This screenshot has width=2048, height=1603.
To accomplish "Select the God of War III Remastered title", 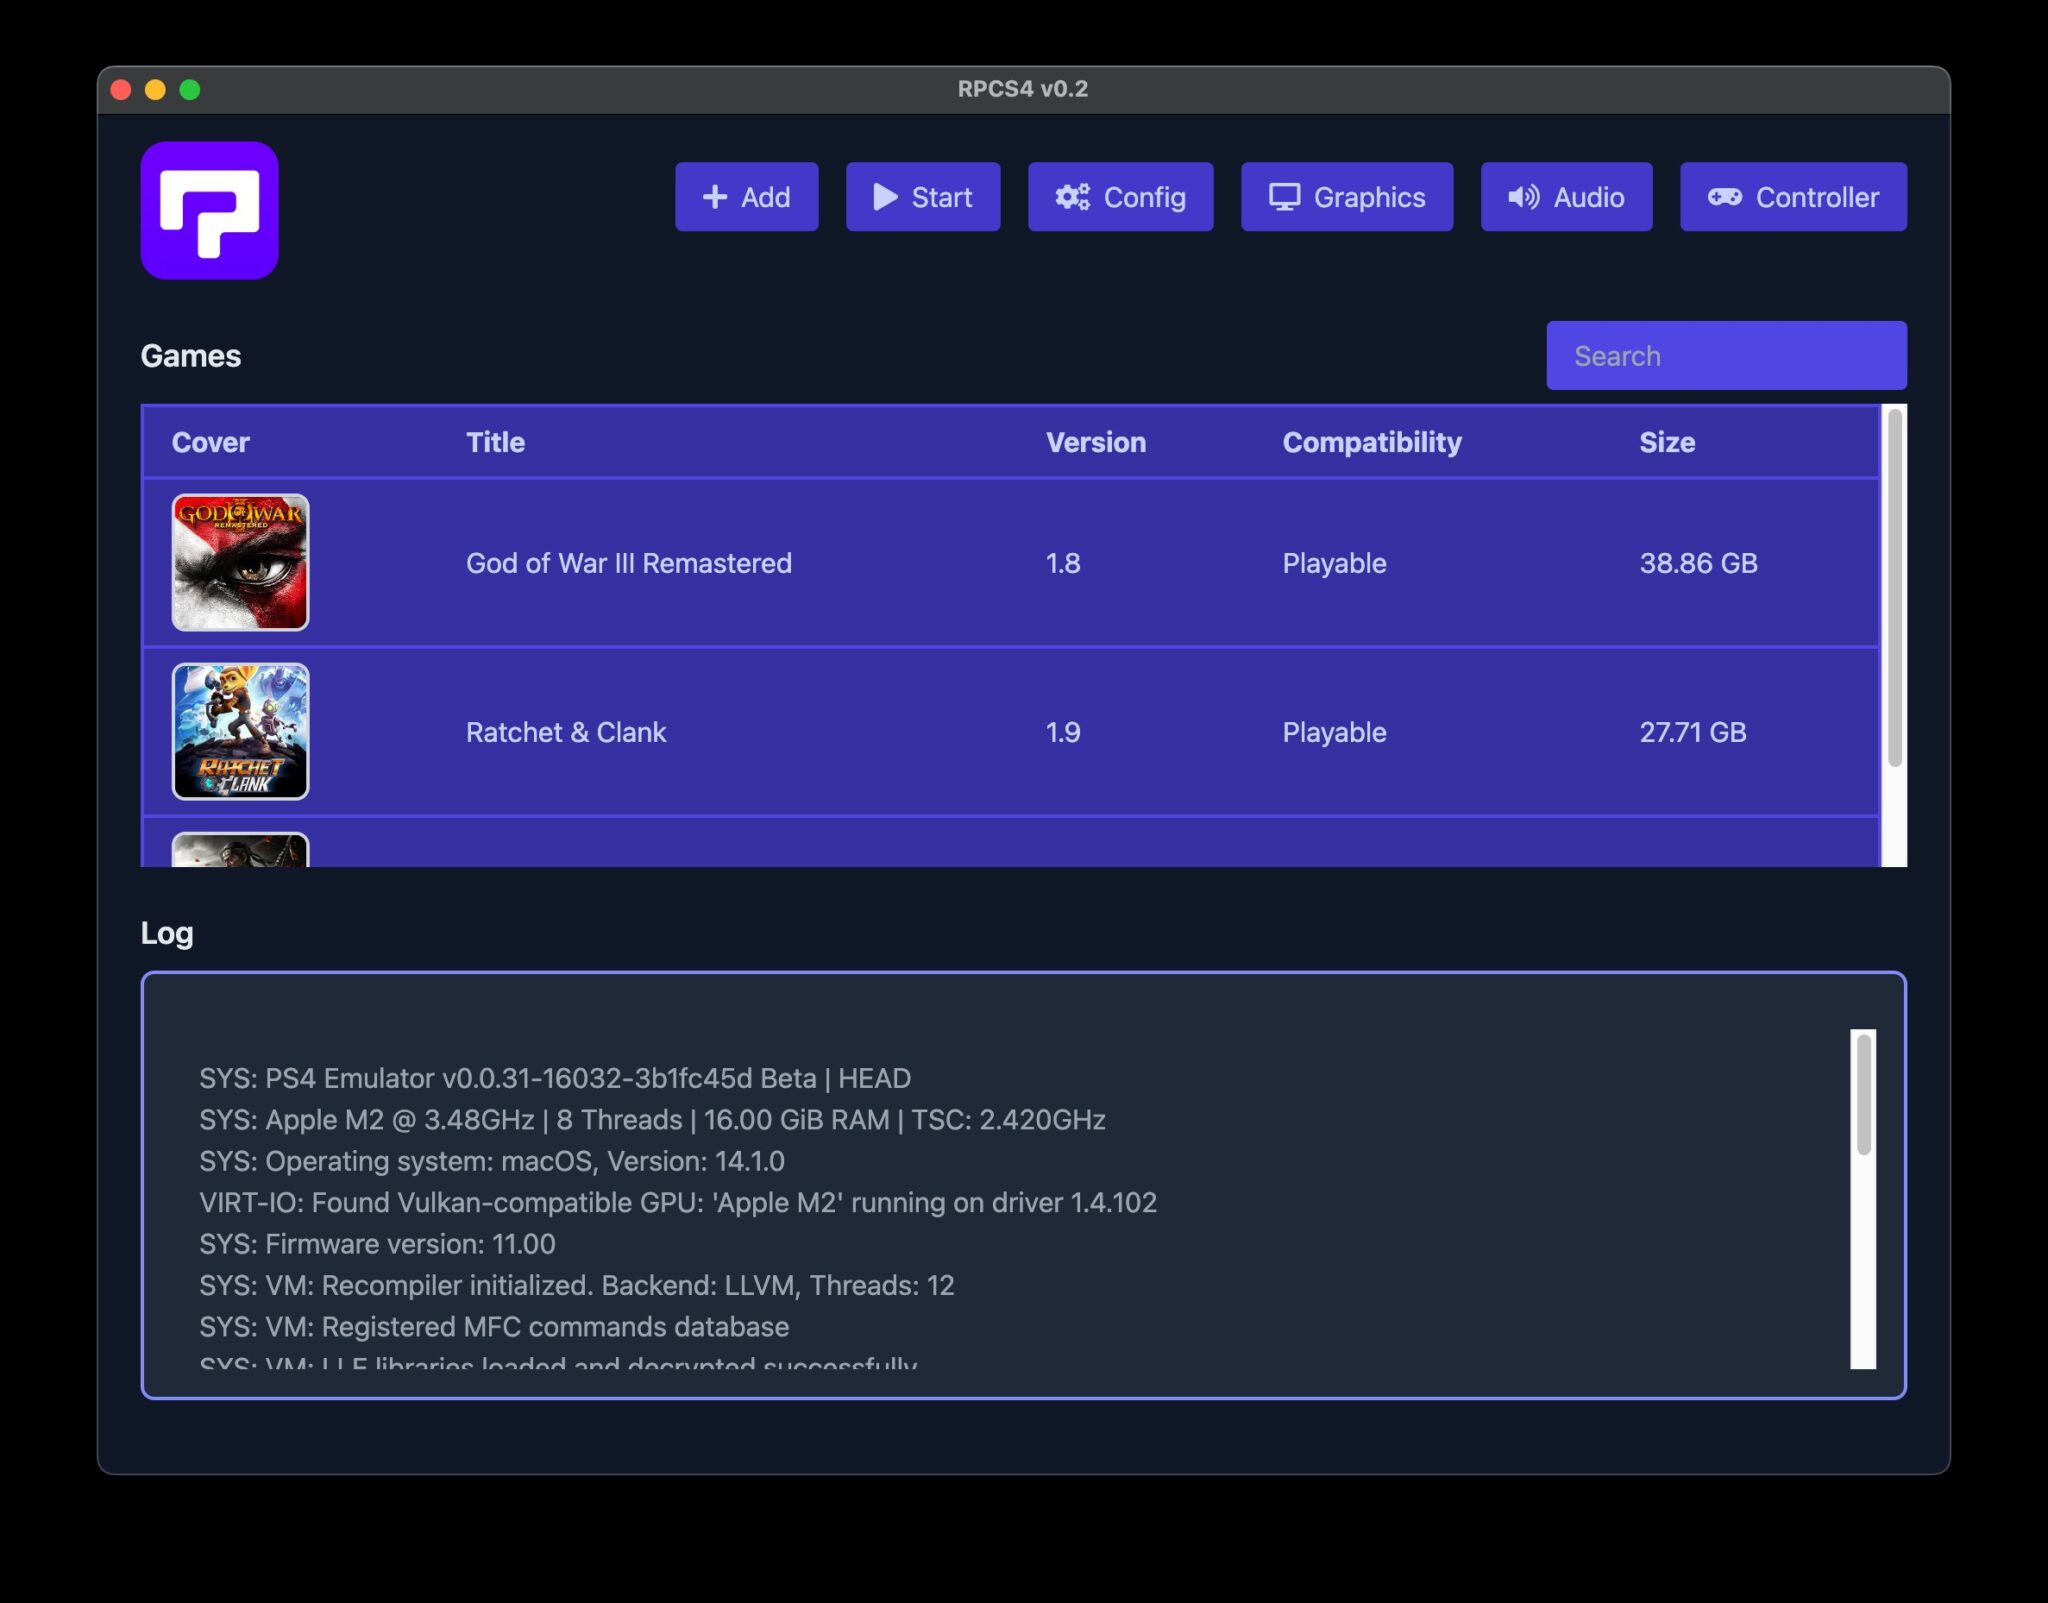I will click(x=629, y=563).
